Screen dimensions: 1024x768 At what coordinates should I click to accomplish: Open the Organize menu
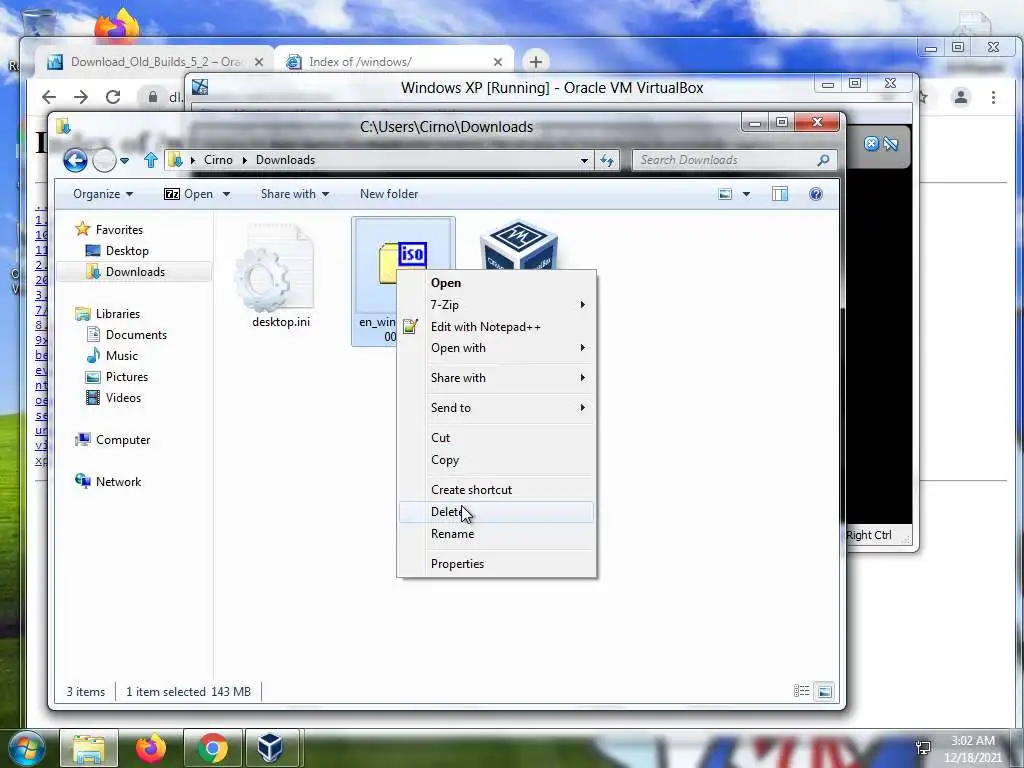(x=103, y=194)
